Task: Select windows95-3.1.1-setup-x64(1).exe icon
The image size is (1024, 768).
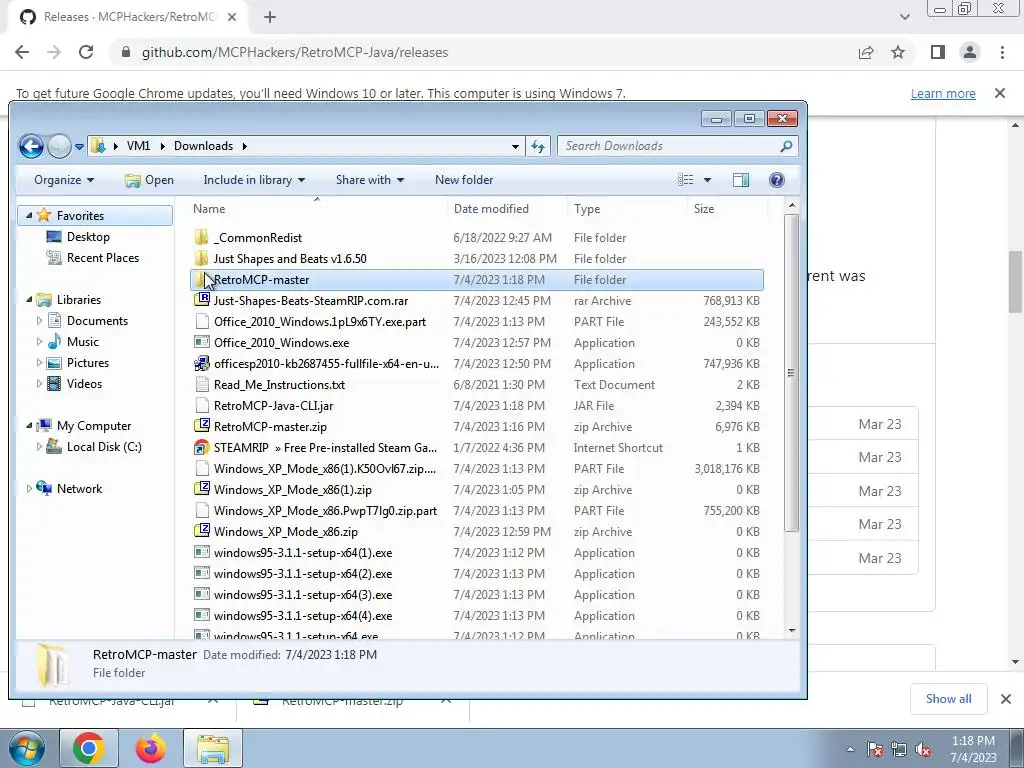Action: [202, 552]
